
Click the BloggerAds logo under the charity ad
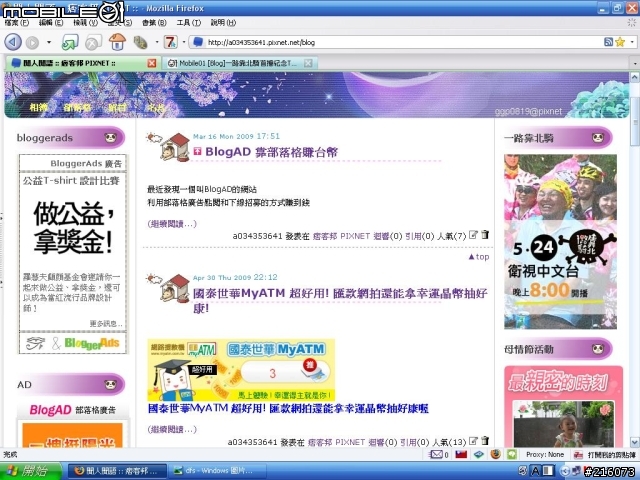(x=92, y=343)
